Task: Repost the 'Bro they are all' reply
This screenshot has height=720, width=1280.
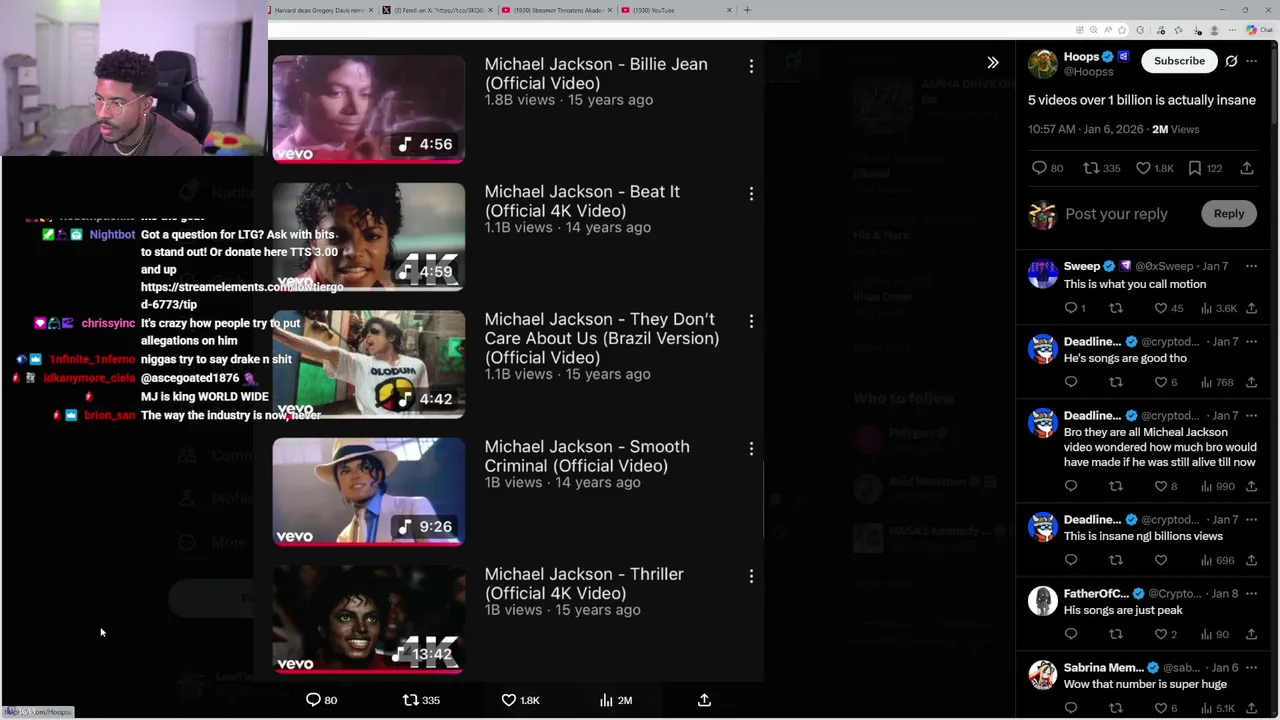Action: (x=1116, y=486)
